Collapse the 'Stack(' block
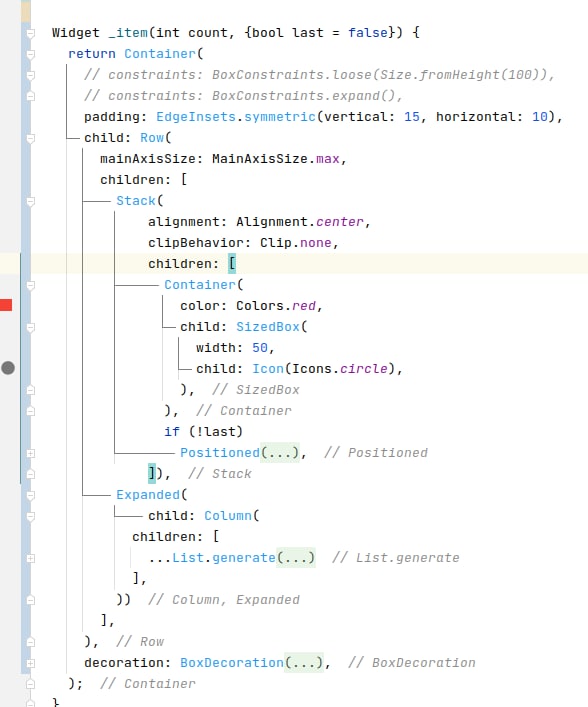 (30, 202)
